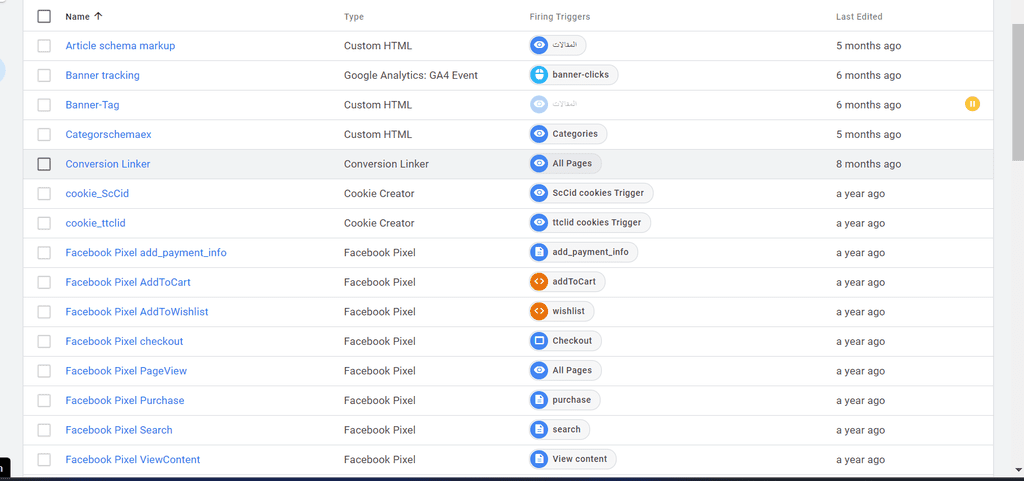Click the banner-clicks trigger label

tap(581, 74)
